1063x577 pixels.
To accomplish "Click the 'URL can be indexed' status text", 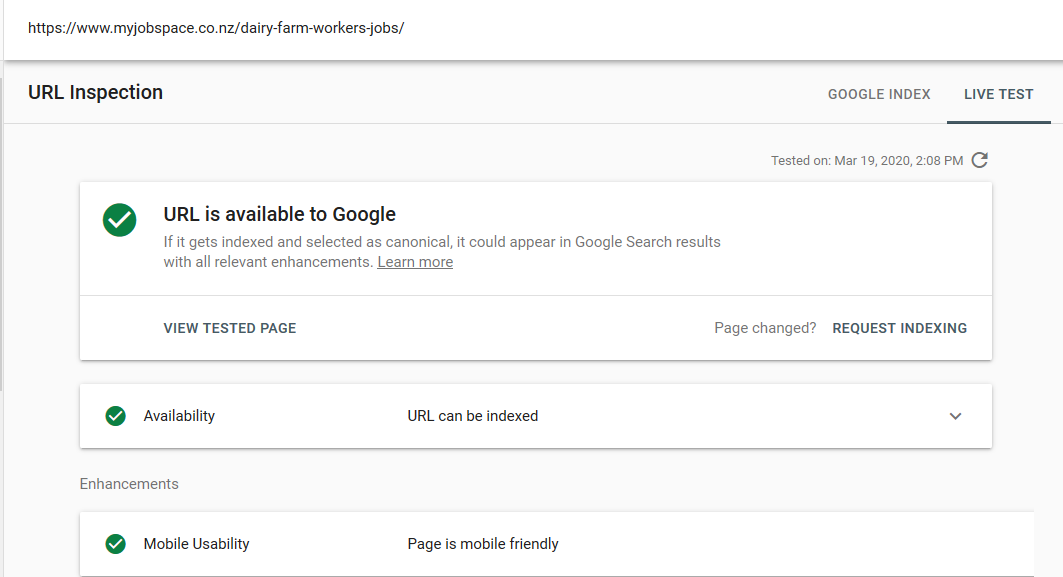I will point(473,416).
